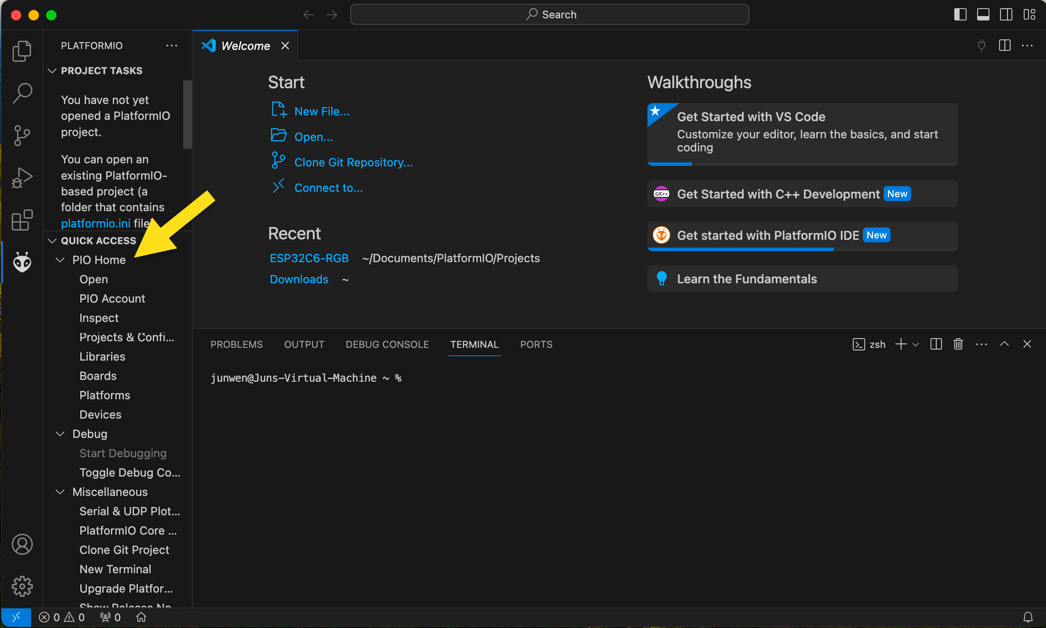1046x628 pixels.
Task: Open Get Started with C++ Development walkthrough
Action: [803, 194]
